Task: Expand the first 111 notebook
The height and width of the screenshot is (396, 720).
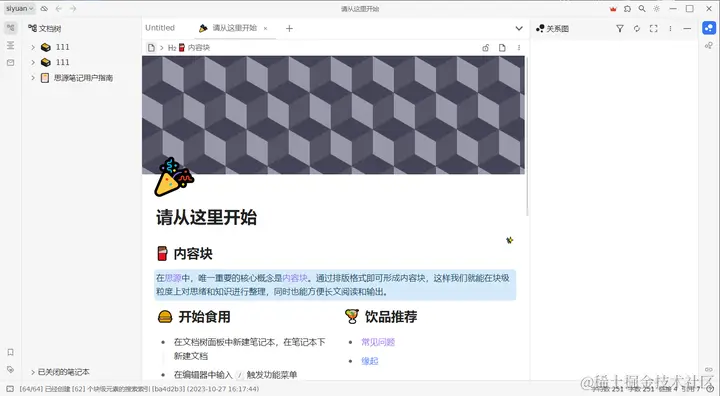Action: (33, 47)
